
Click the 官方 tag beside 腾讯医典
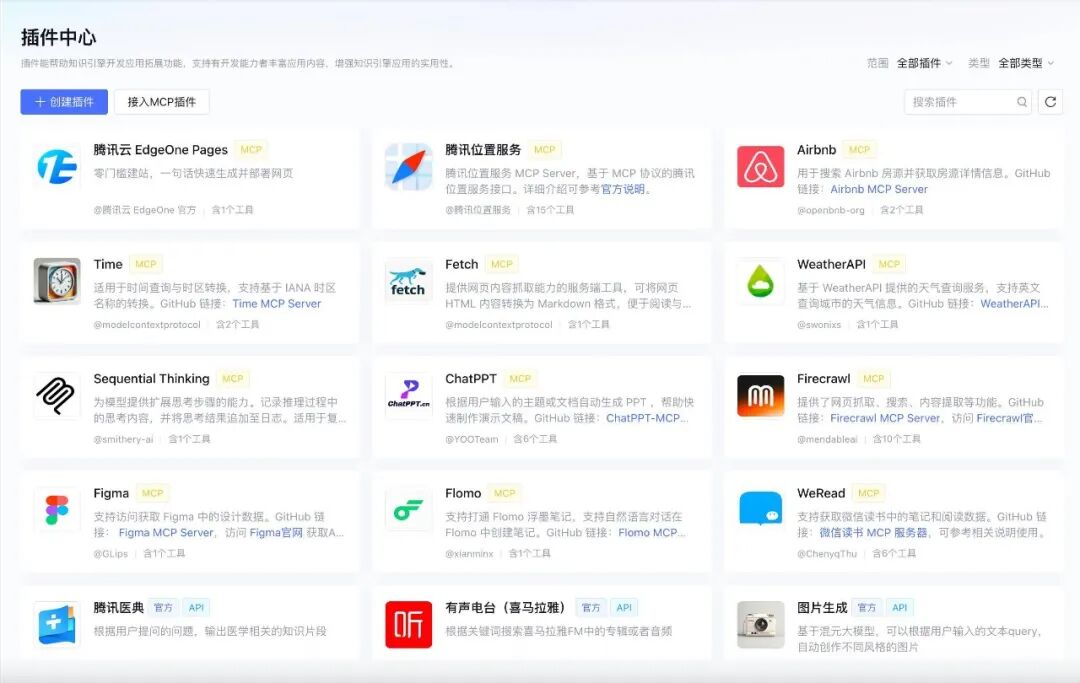(x=163, y=608)
